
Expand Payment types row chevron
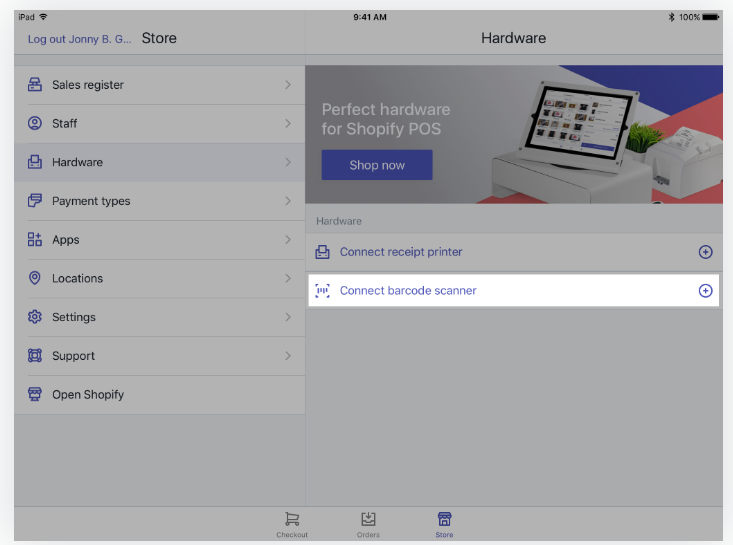click(x=288, y=201)
